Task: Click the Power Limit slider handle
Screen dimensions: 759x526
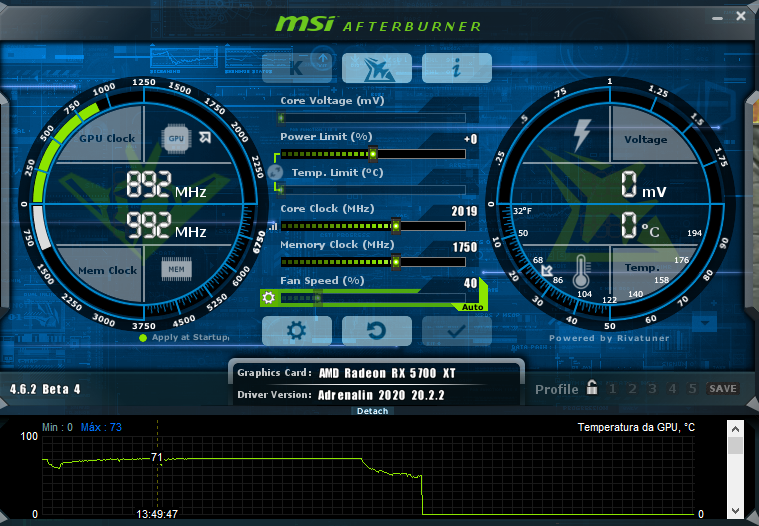Action: [x=373, y=154]
